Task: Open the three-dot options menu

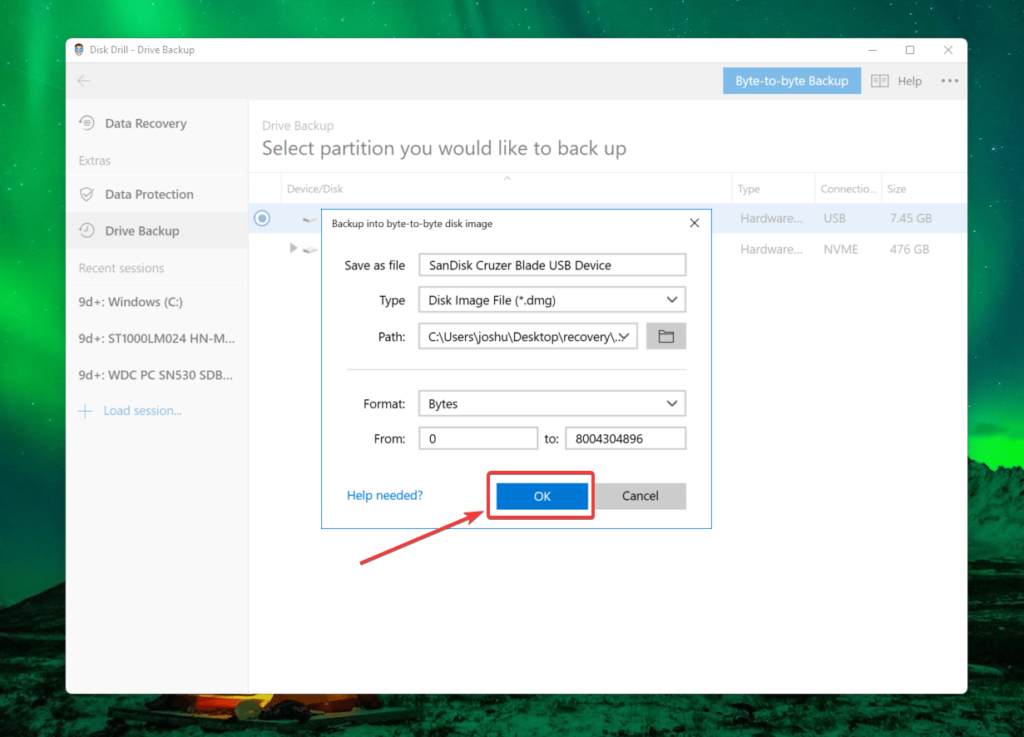Action: (x=949, y=81)
